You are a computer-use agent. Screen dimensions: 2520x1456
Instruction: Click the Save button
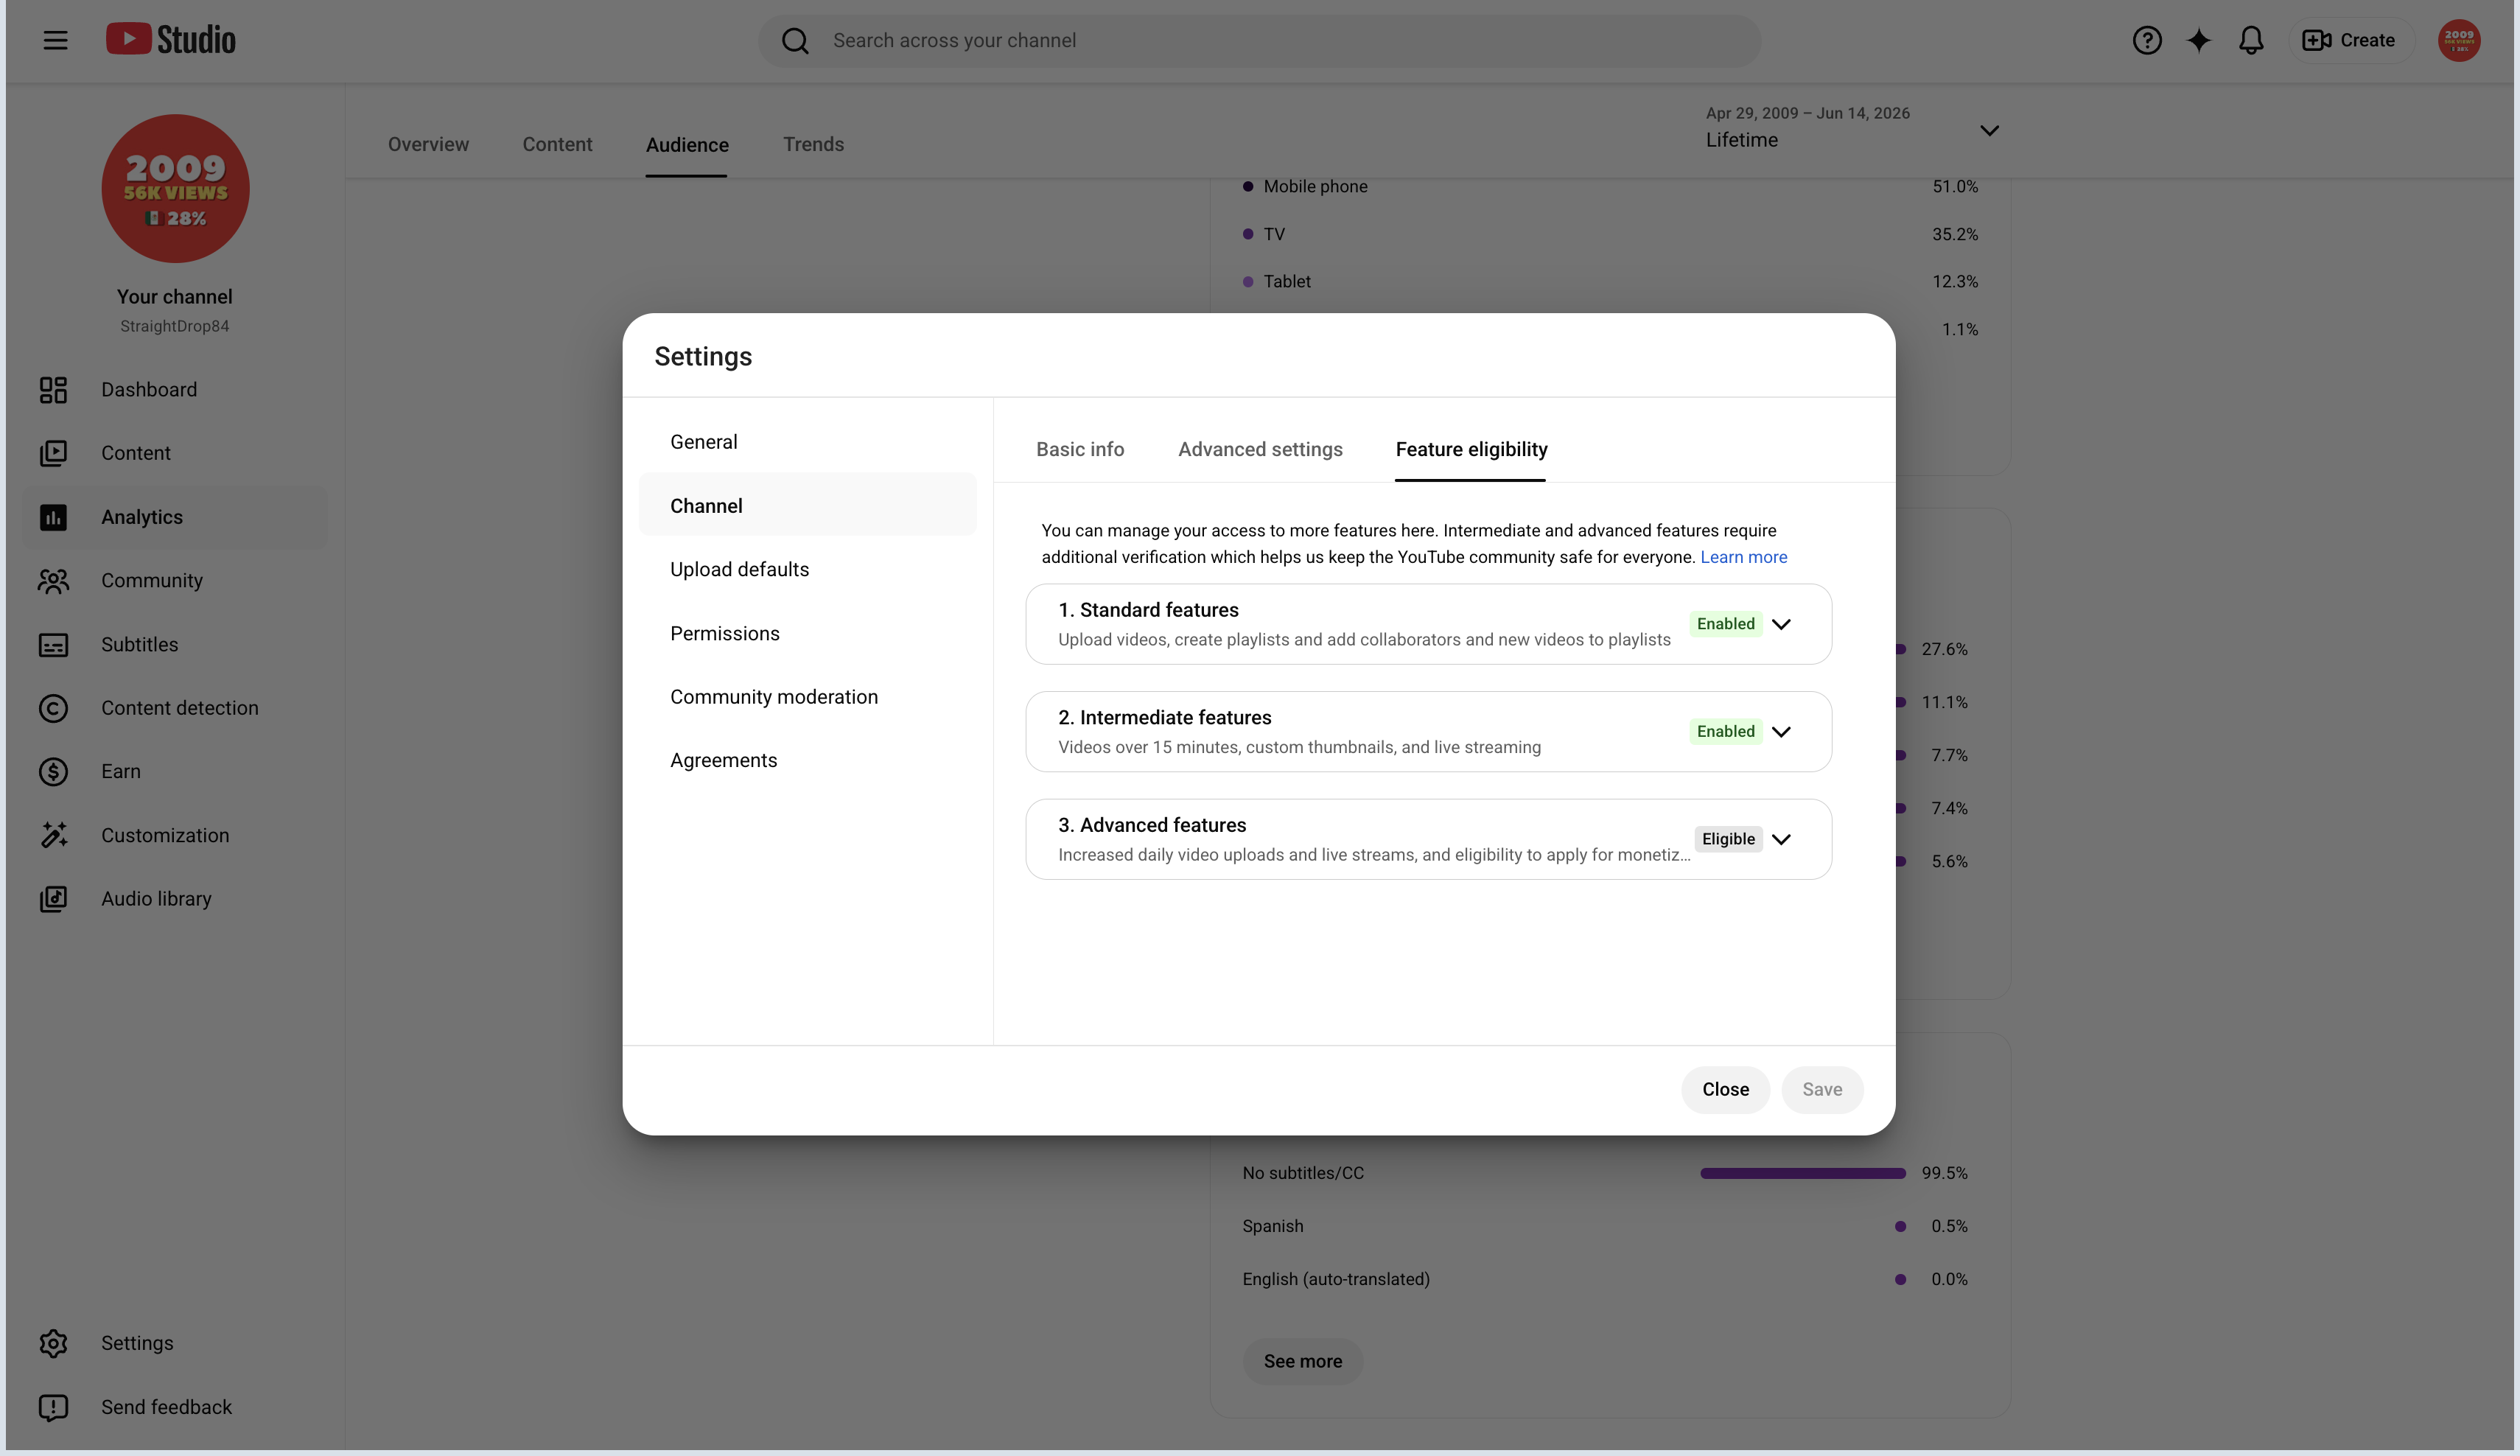[x=1821, y=1090]
